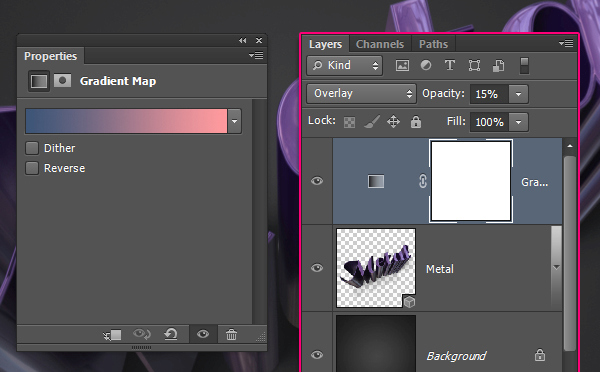This screenshot has height=372, width=600.
Task: Open the Opacity slider dropdown arrow
Action: (518, 94)
